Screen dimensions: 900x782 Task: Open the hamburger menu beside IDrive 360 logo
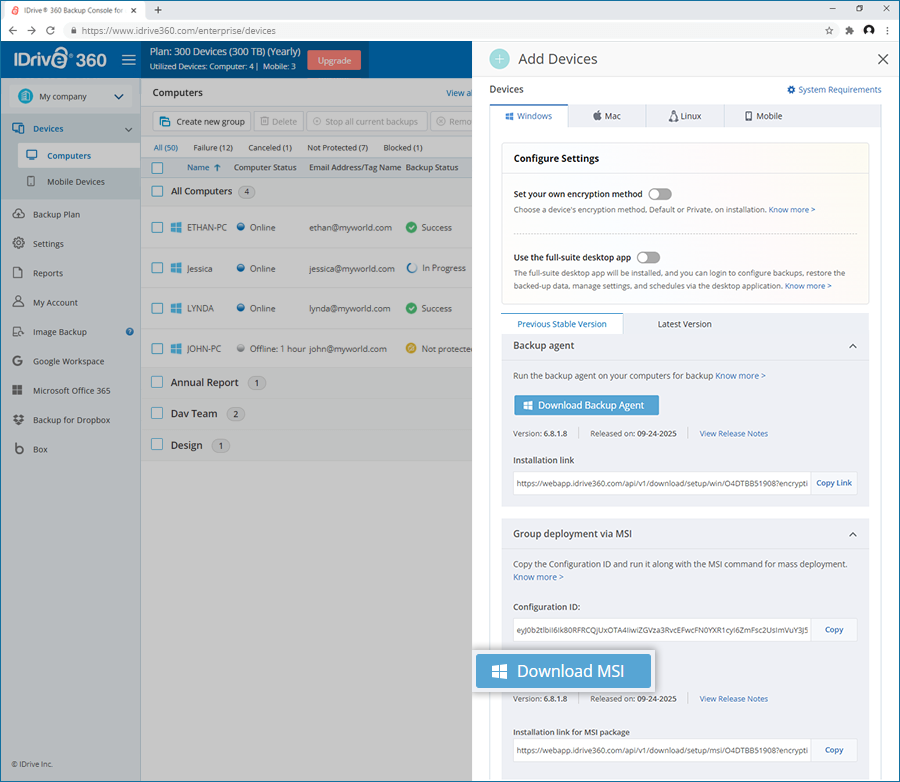point(129,60)
